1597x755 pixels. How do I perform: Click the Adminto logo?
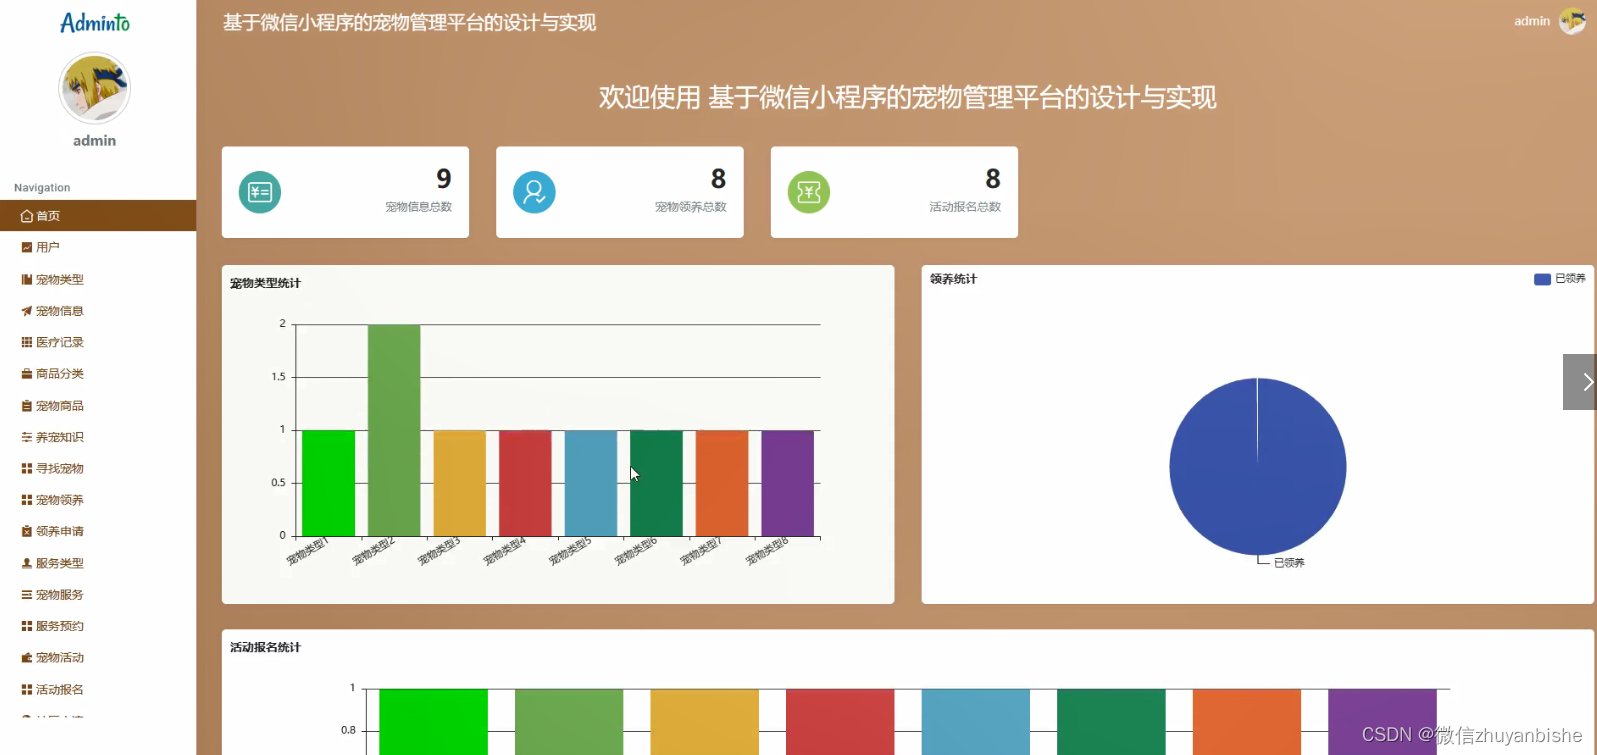coord(95,23)
